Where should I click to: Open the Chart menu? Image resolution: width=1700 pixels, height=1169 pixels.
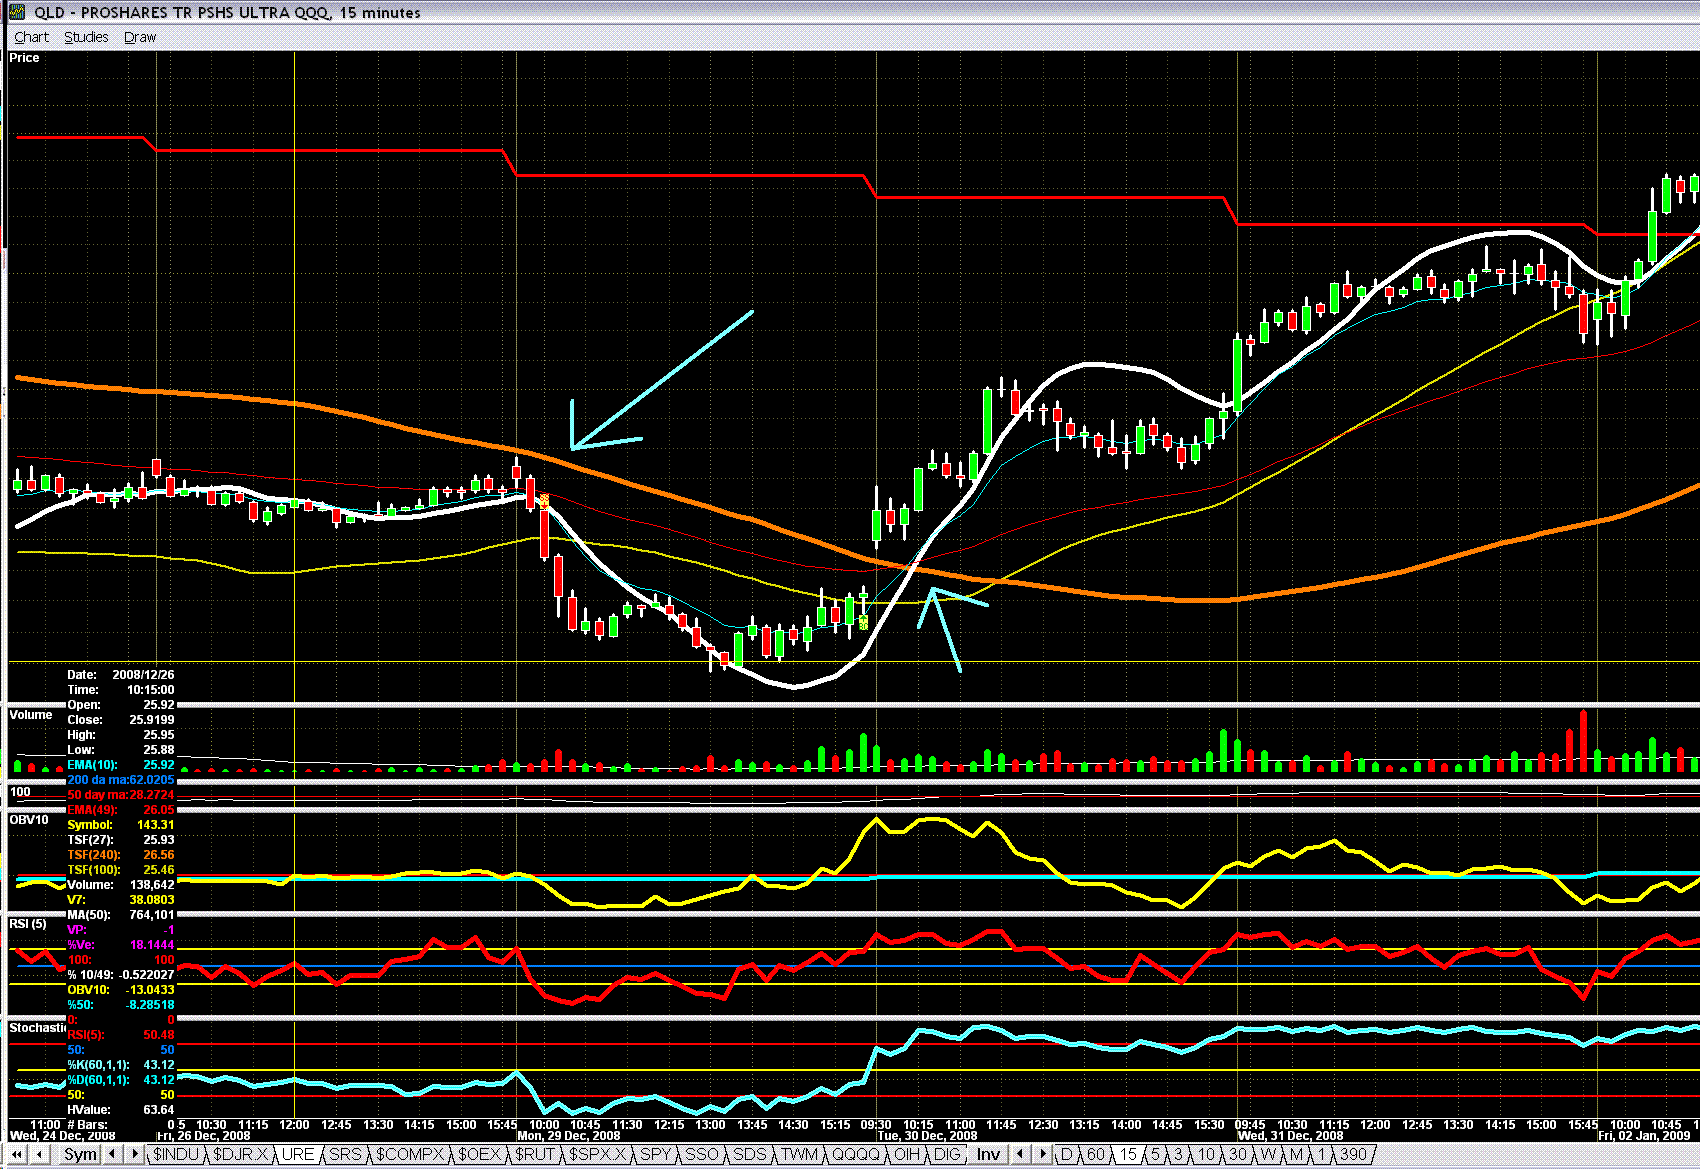[x=31, y=37]
